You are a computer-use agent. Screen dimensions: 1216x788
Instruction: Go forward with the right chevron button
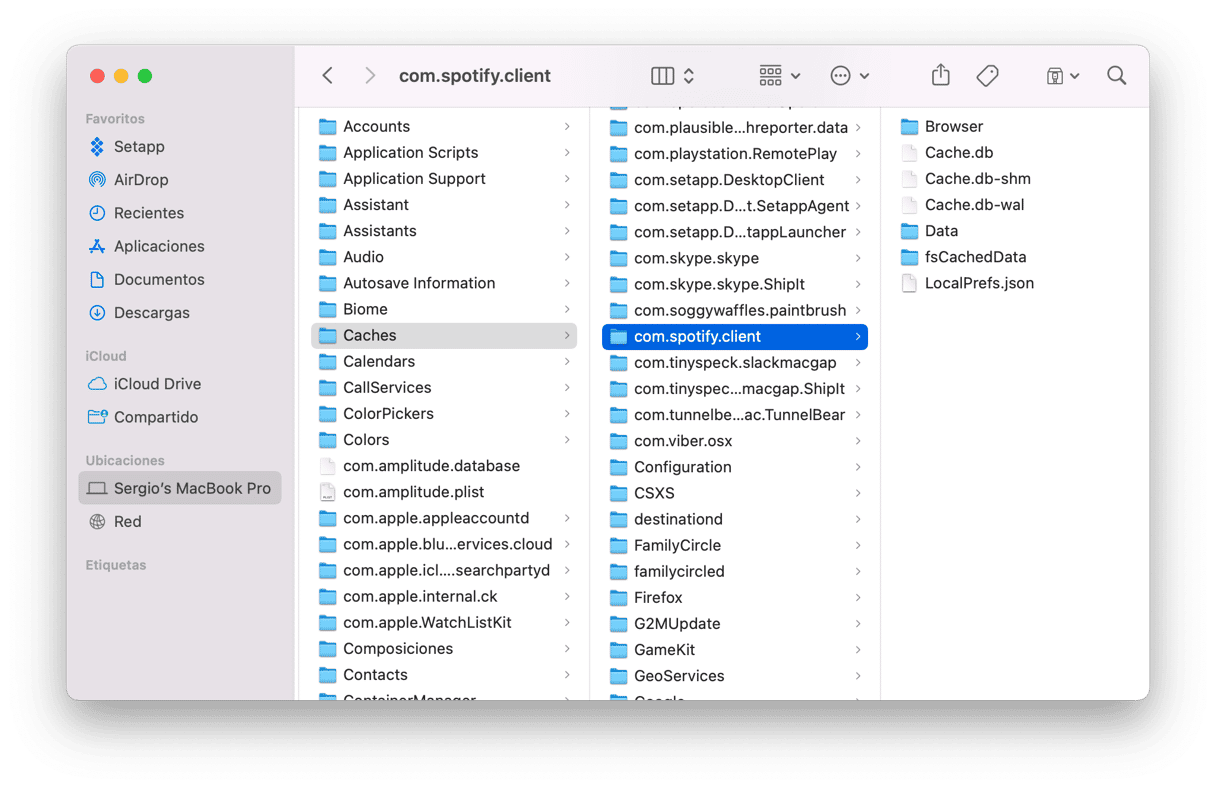(370, 76)
